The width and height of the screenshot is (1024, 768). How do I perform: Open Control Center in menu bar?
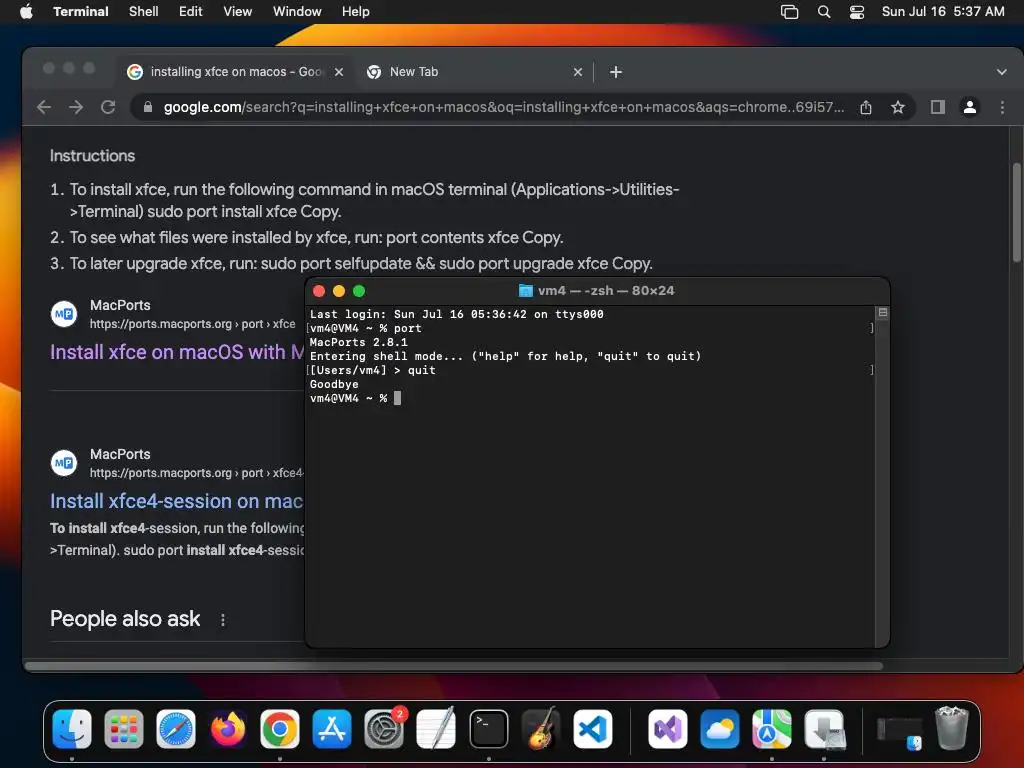[x=857, y=11]
